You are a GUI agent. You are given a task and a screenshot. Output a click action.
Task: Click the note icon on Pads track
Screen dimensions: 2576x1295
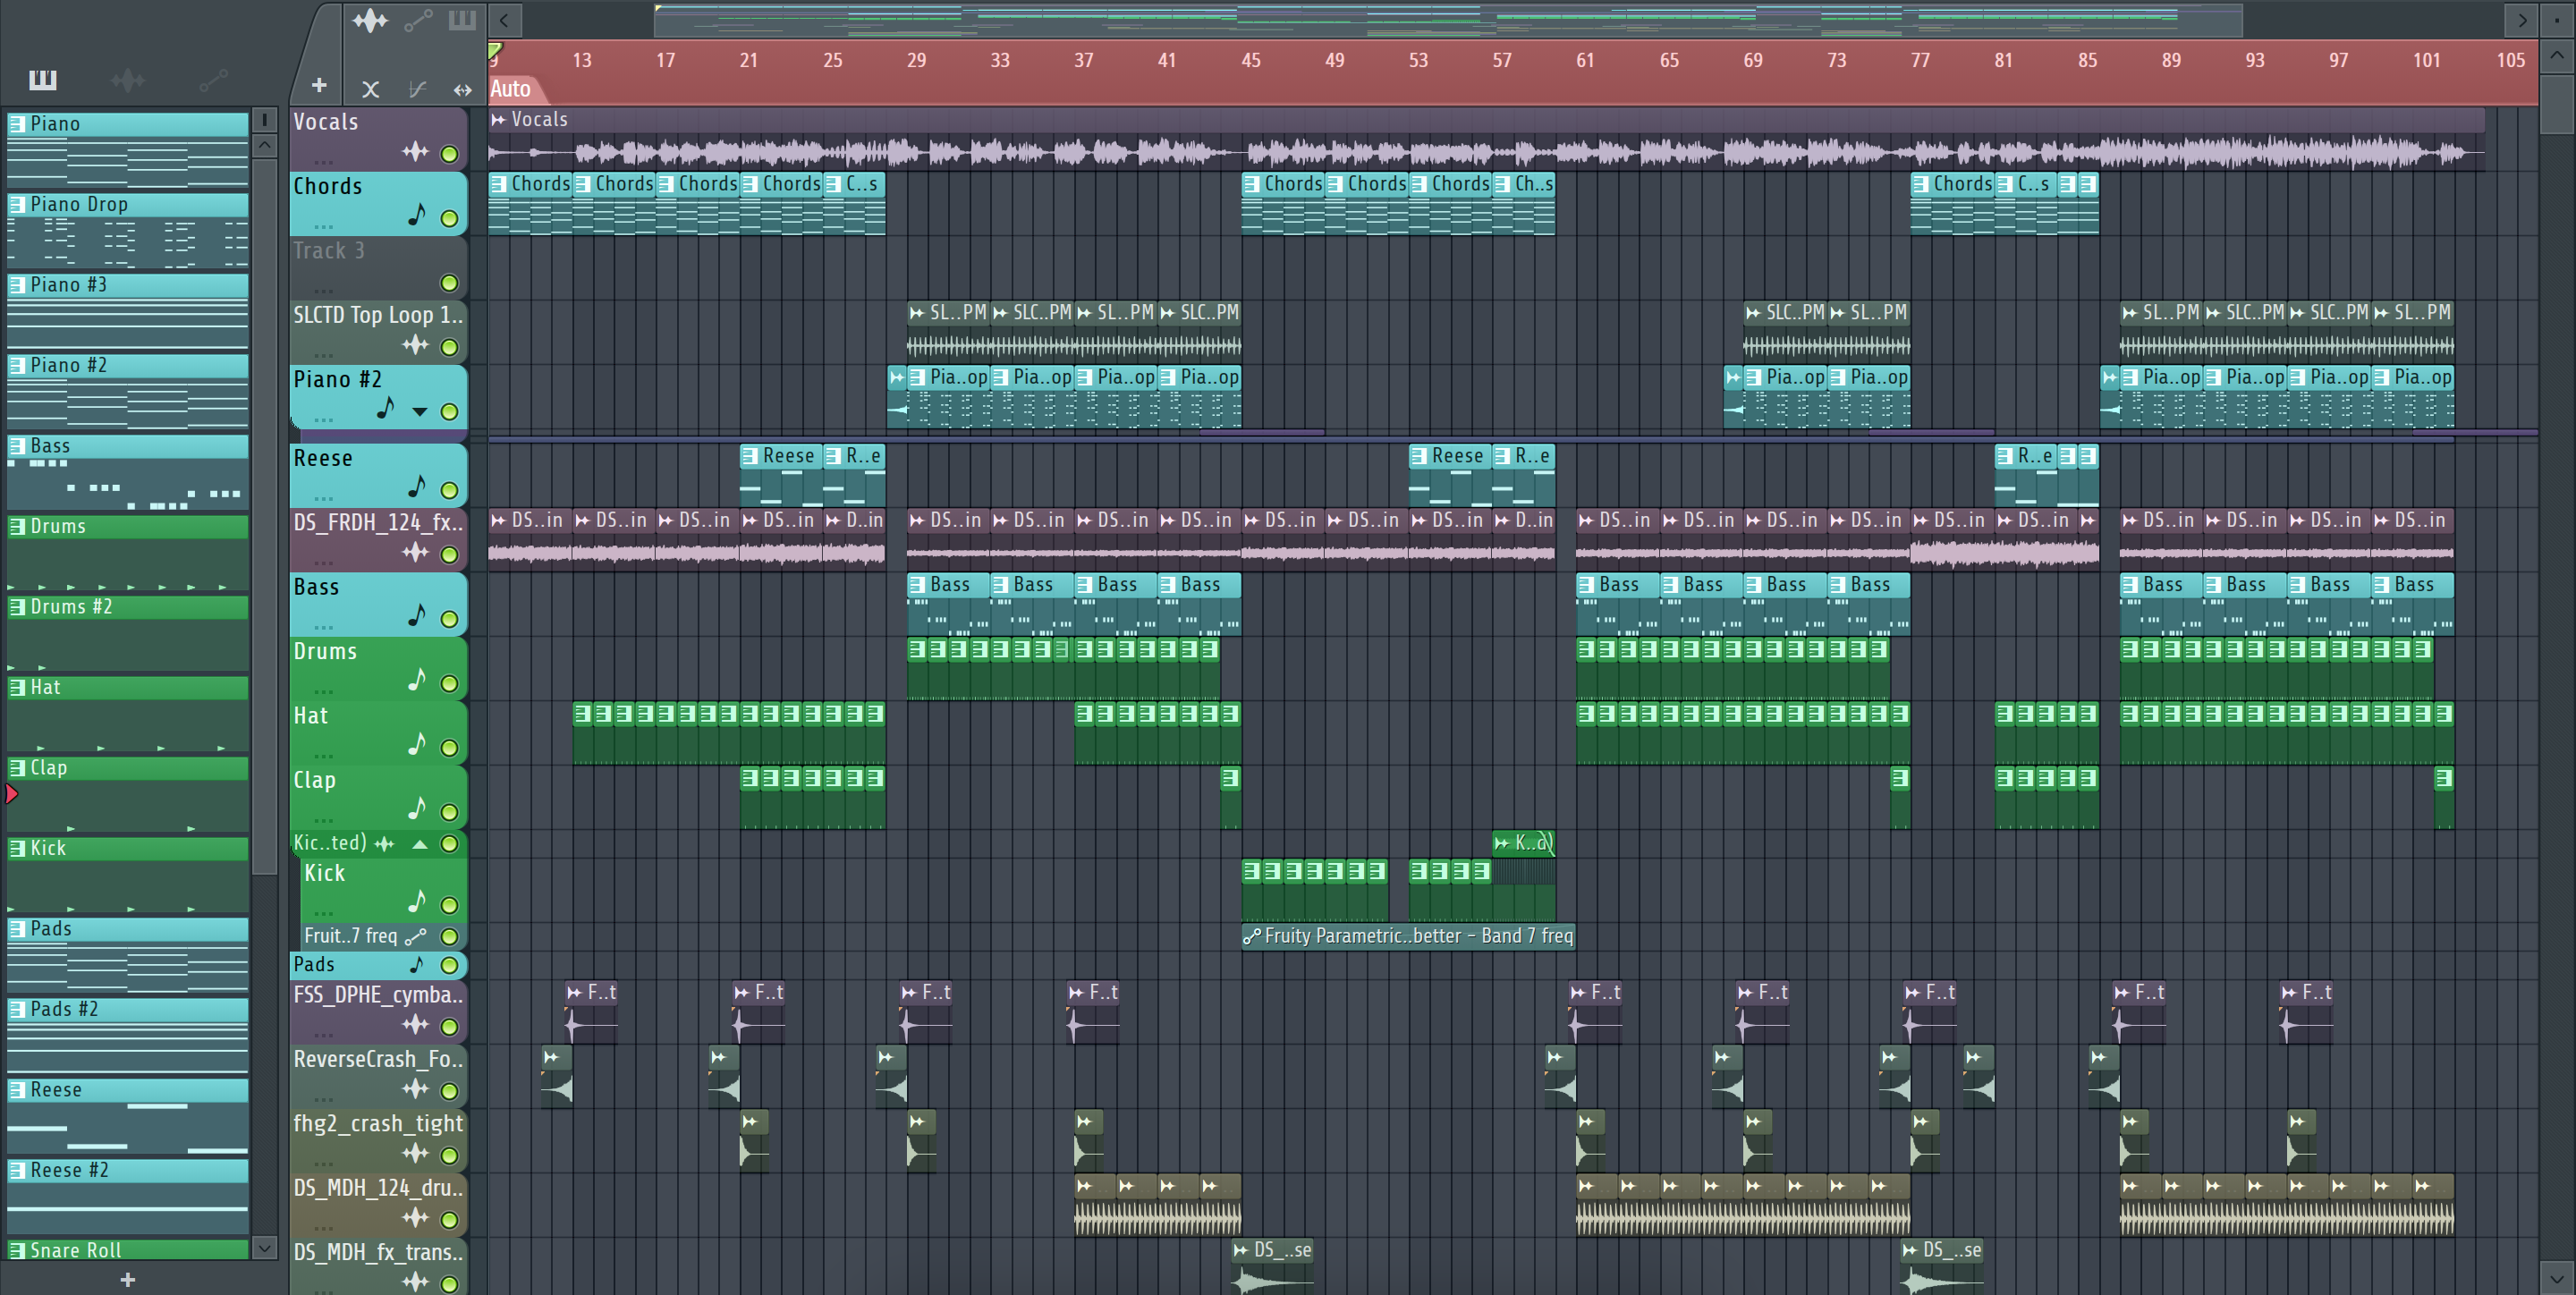417,965
